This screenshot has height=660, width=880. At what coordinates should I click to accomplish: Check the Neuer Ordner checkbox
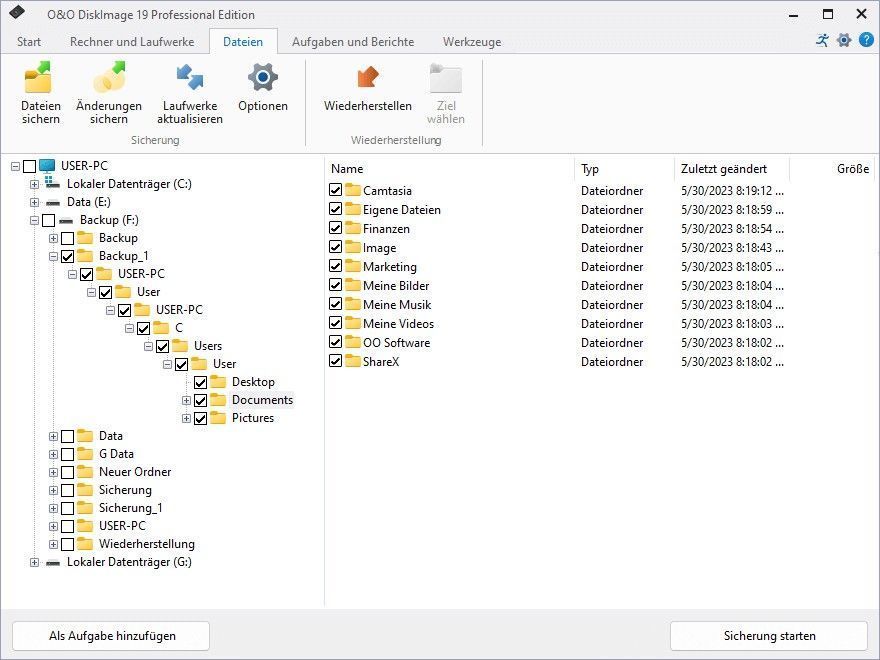pyautogui.click(x=67, y=473)
